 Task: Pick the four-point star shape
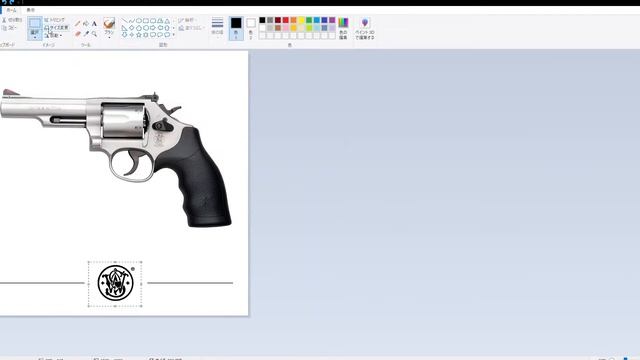pyautogui.click(x=131, y=35)
